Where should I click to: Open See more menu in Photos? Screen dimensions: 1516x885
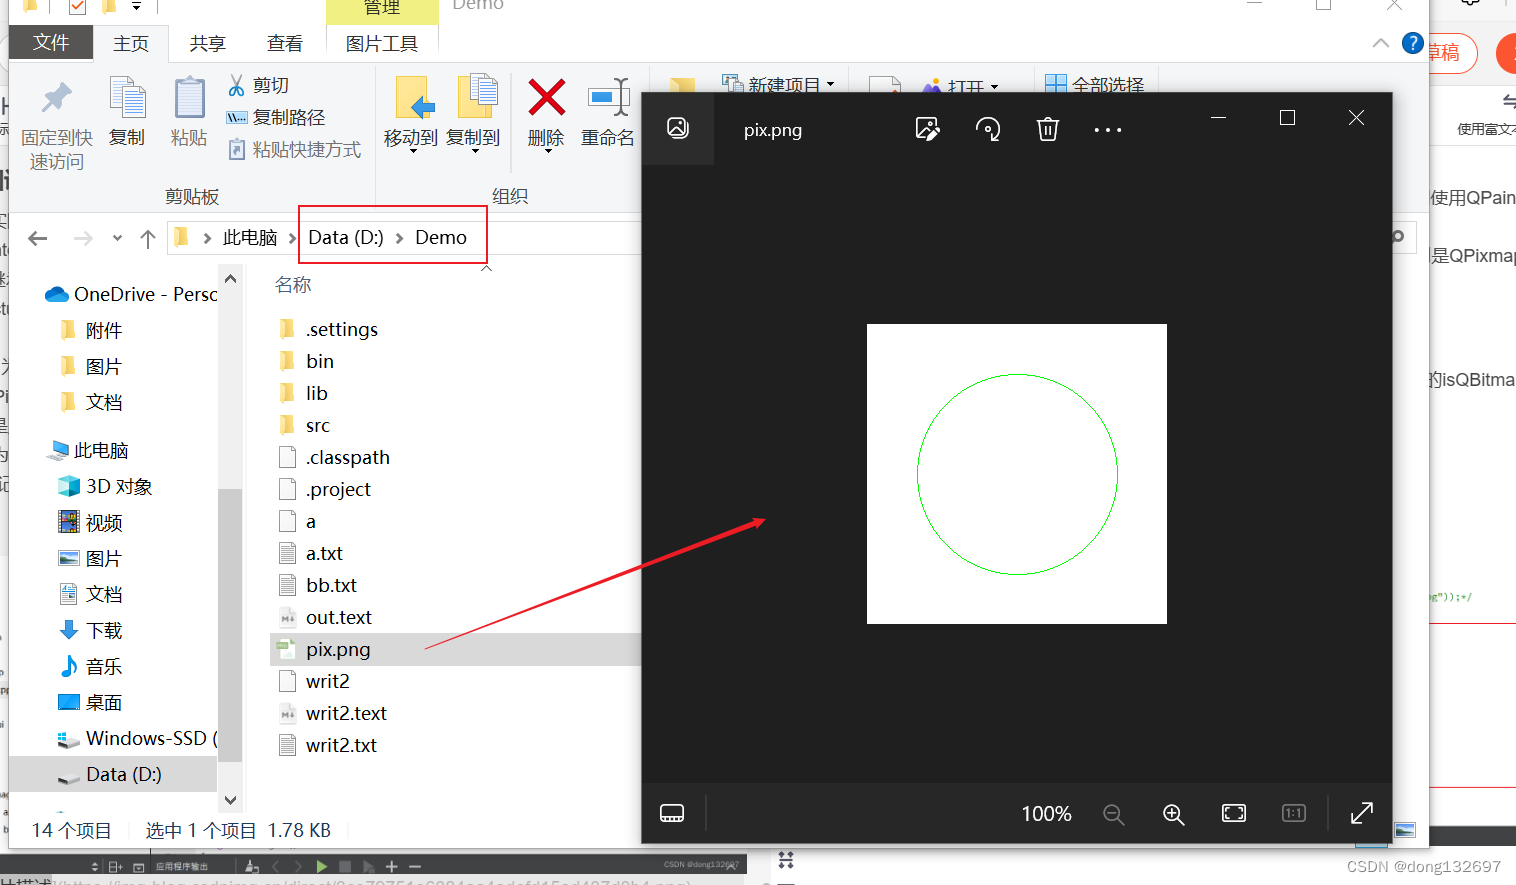pyautogui.click(x=1108, y=130)
